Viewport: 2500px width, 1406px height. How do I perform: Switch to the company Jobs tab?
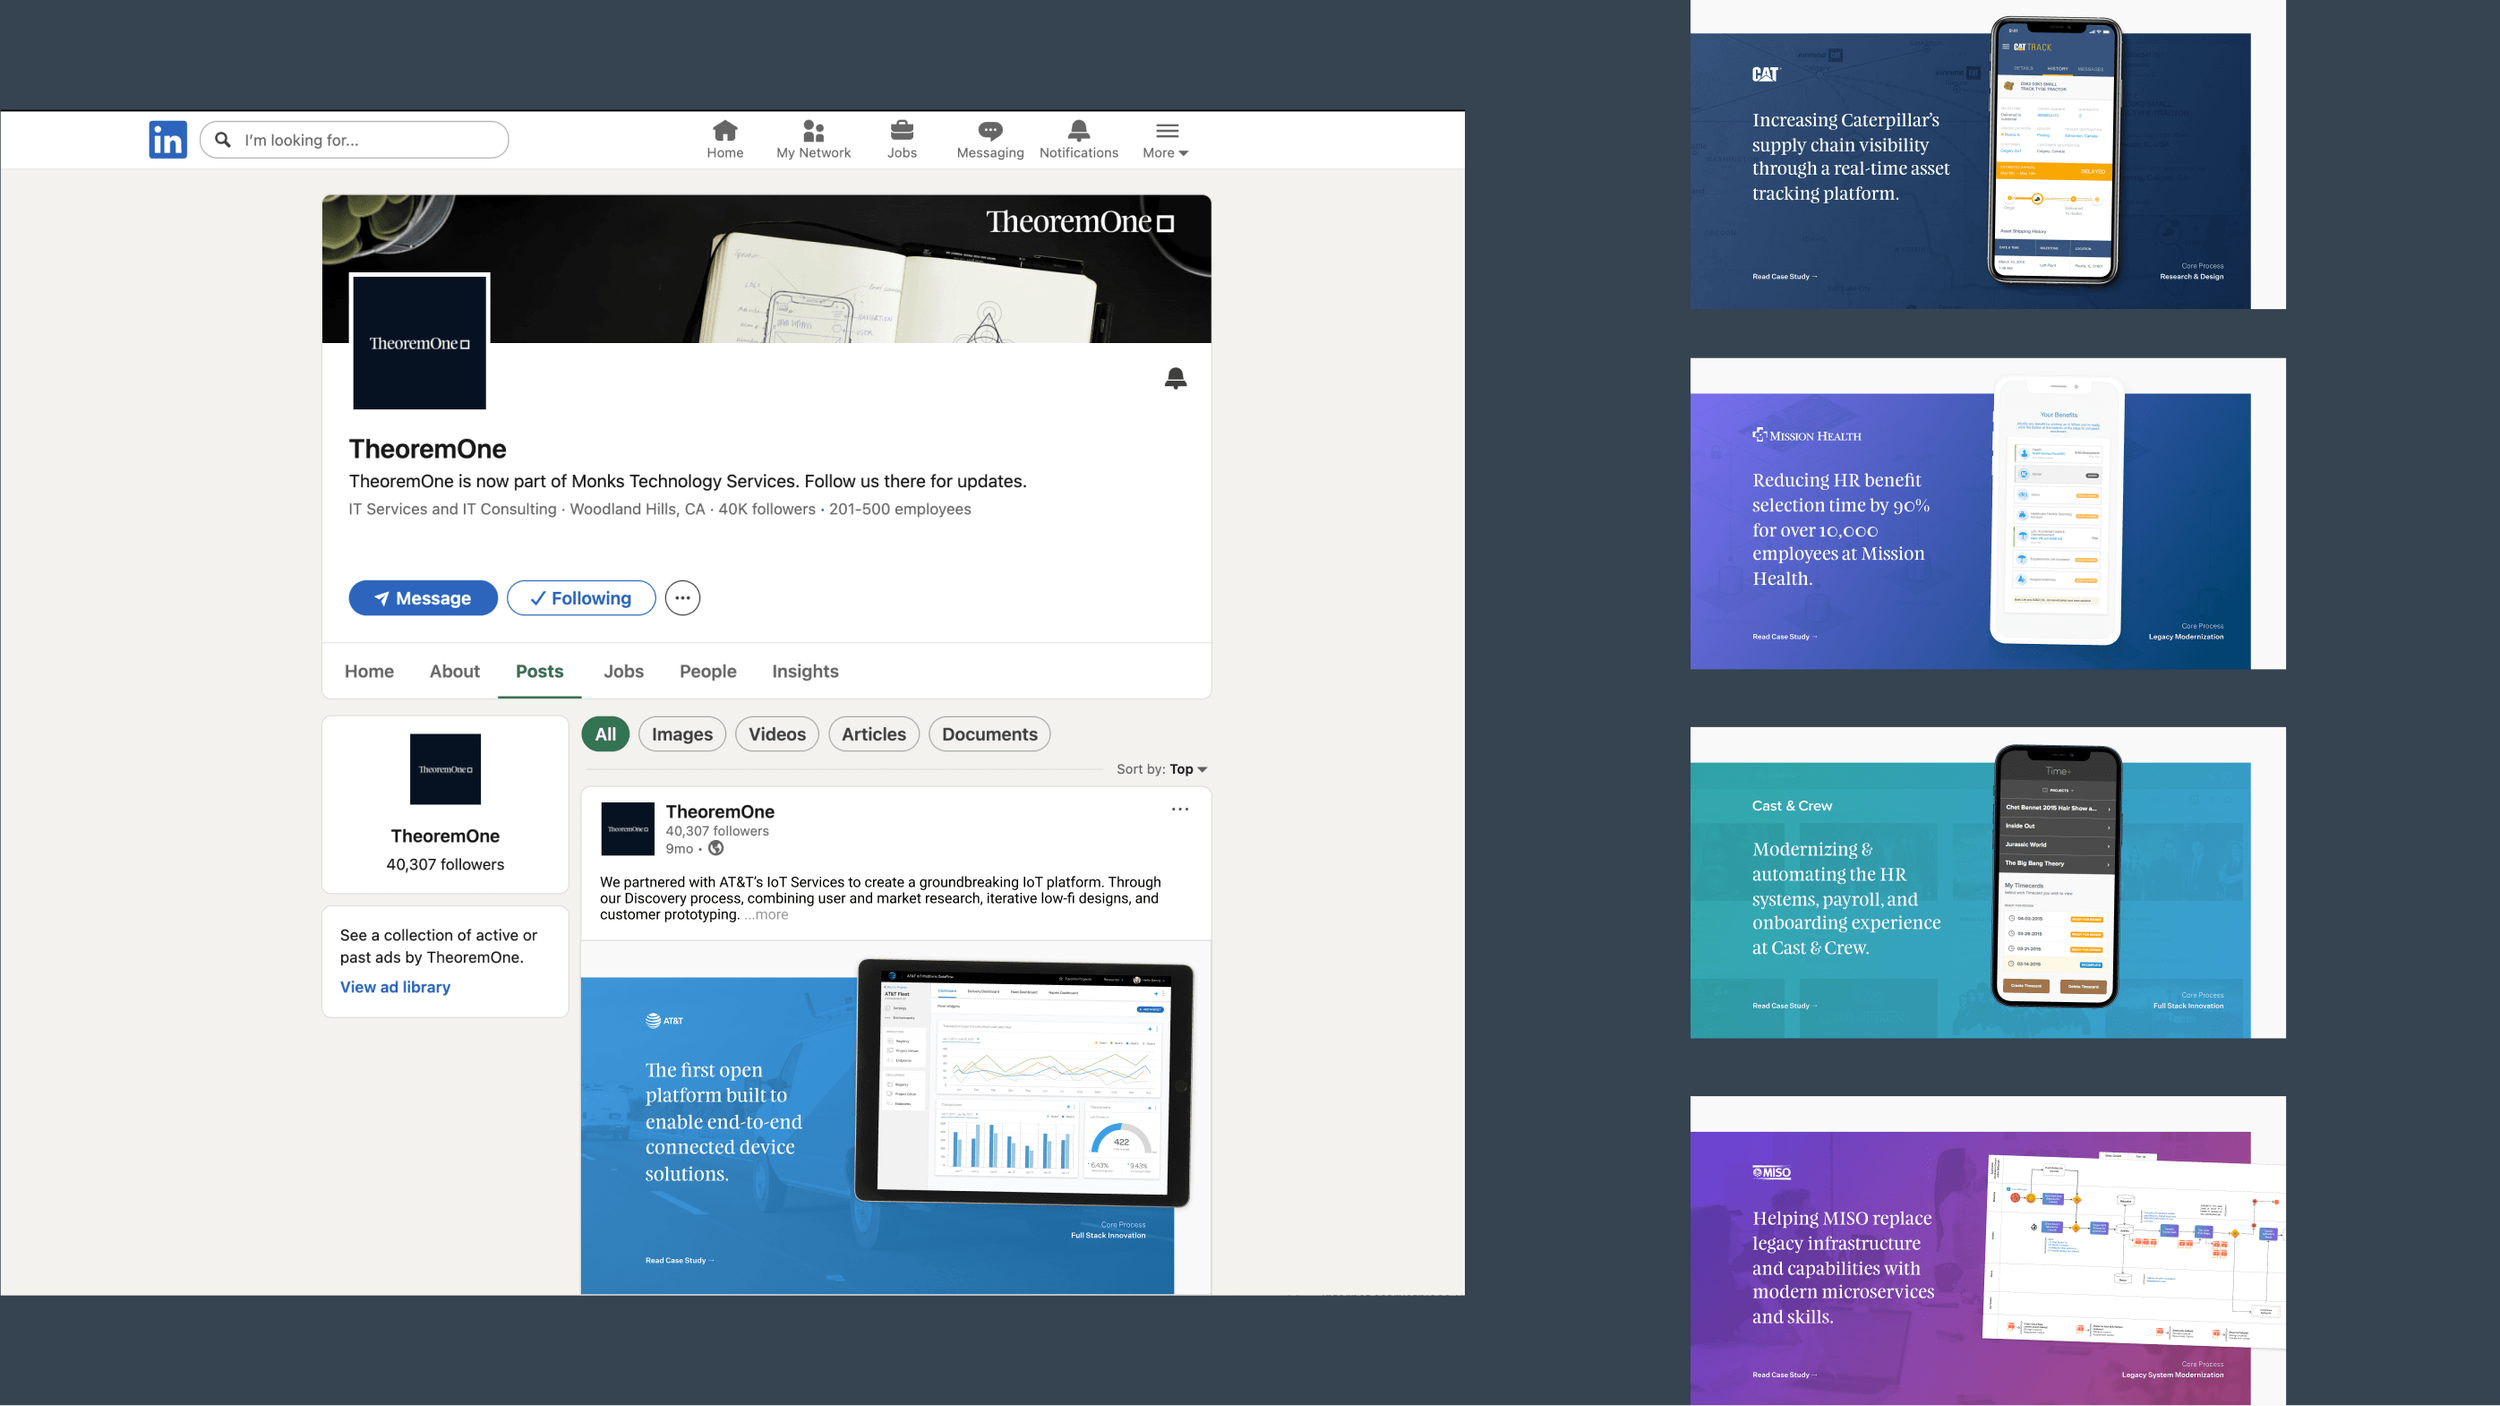click(x=623, y=671)
